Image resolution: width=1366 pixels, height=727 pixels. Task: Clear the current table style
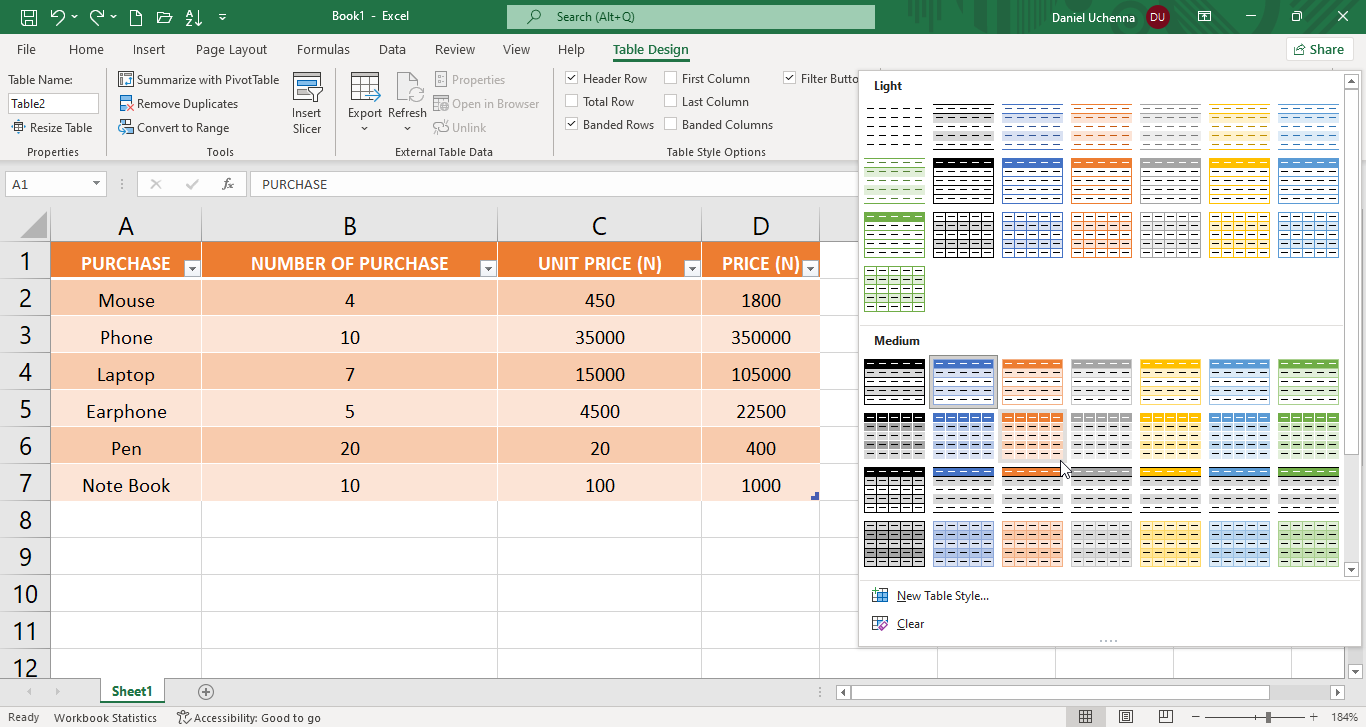[x=910, y=623]
